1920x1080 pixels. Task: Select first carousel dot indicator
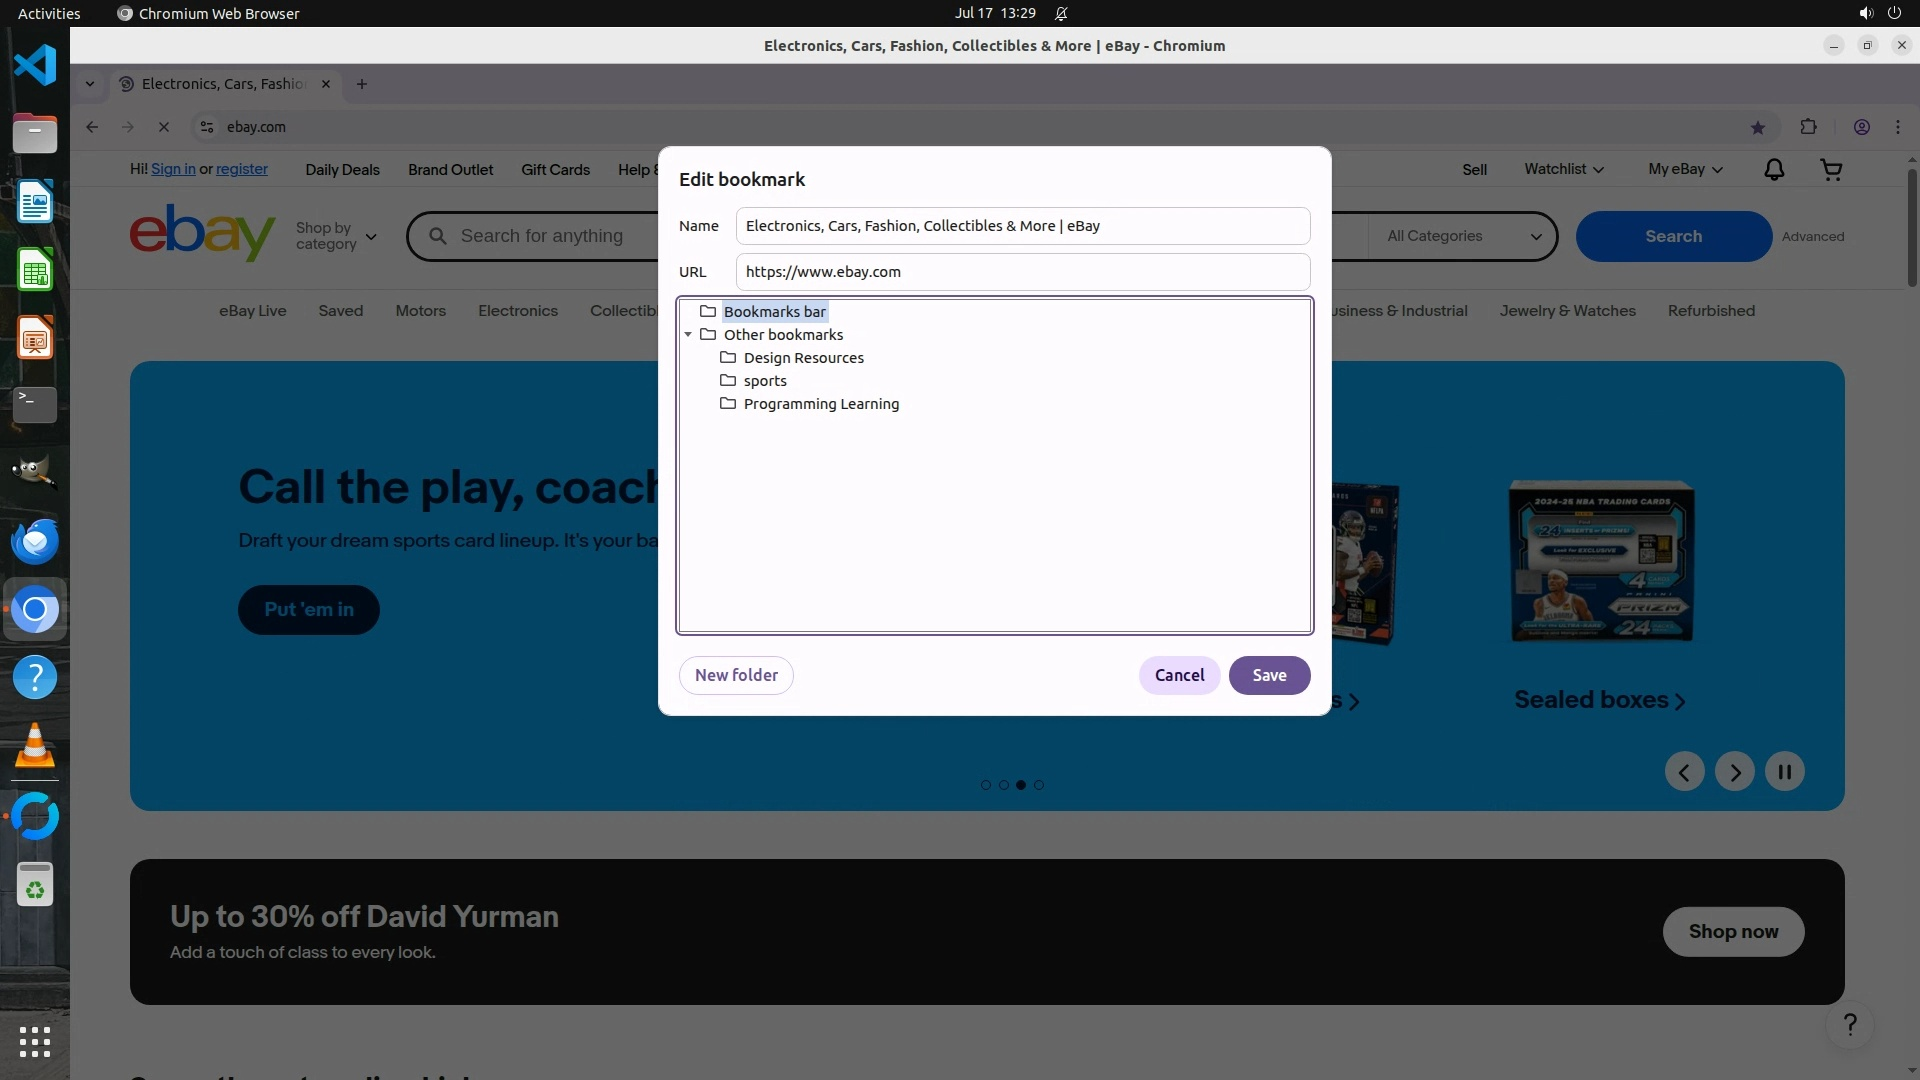[x=986, y=785]
